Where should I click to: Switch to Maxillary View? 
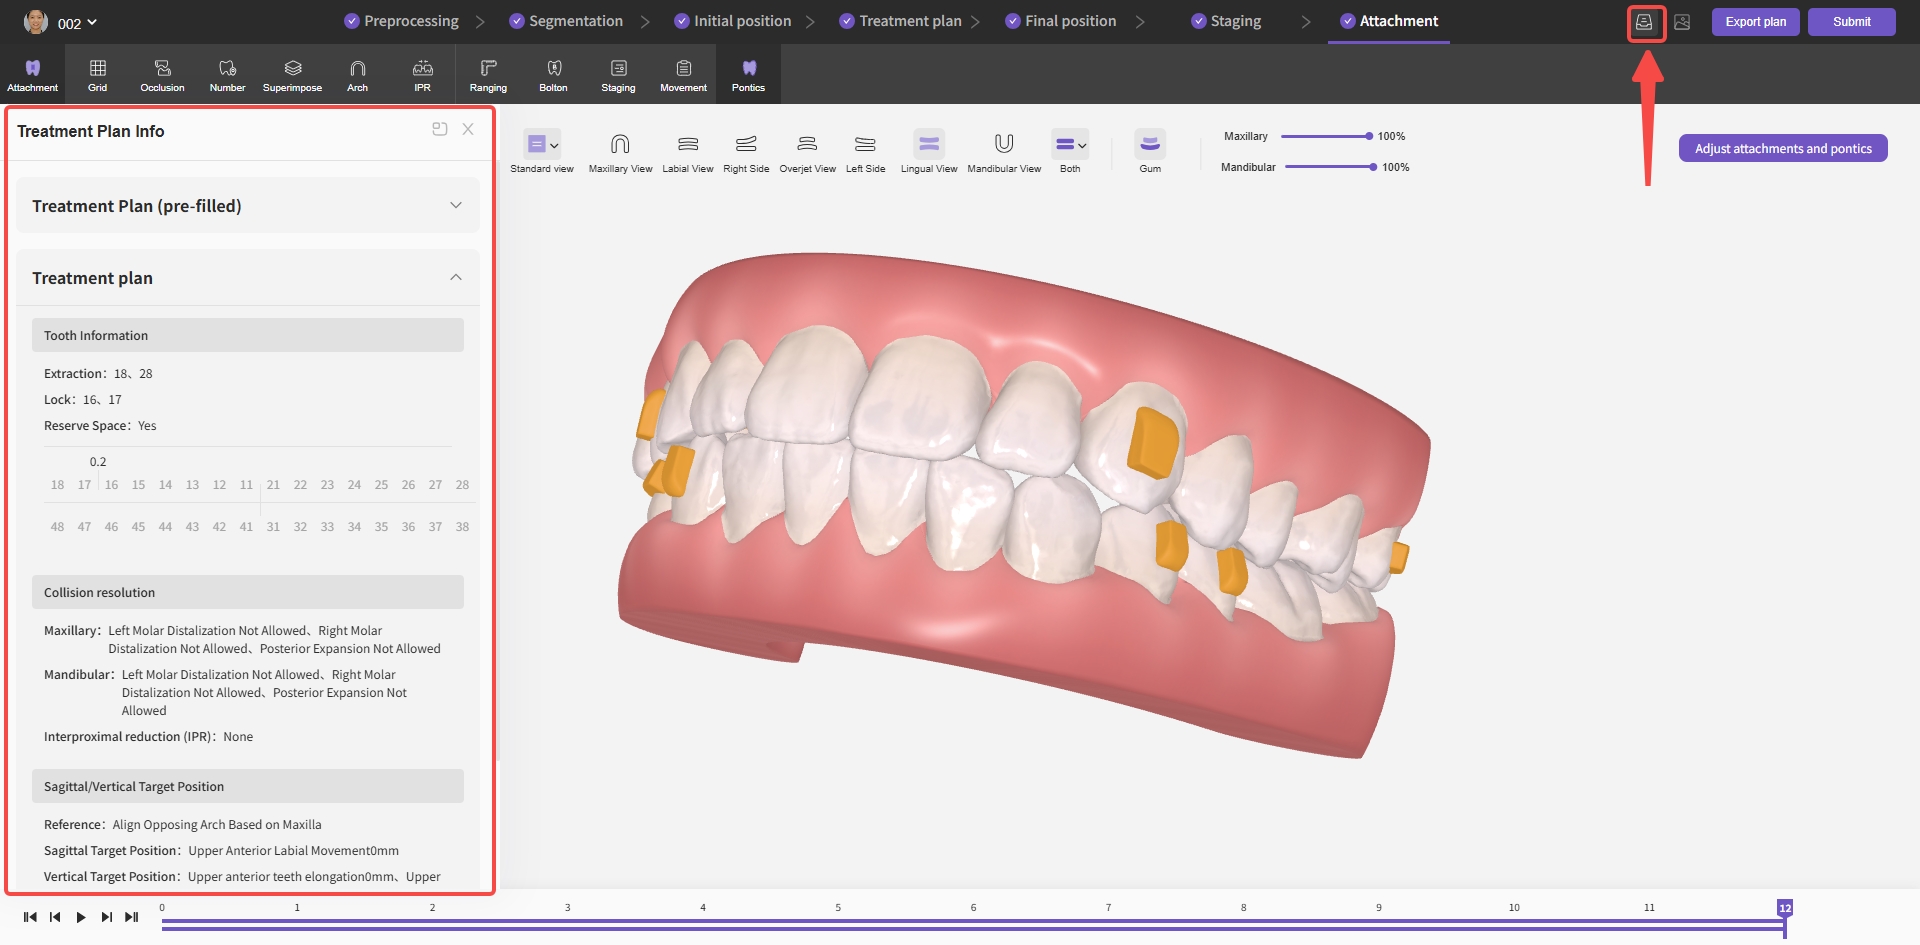coord(620,151)
